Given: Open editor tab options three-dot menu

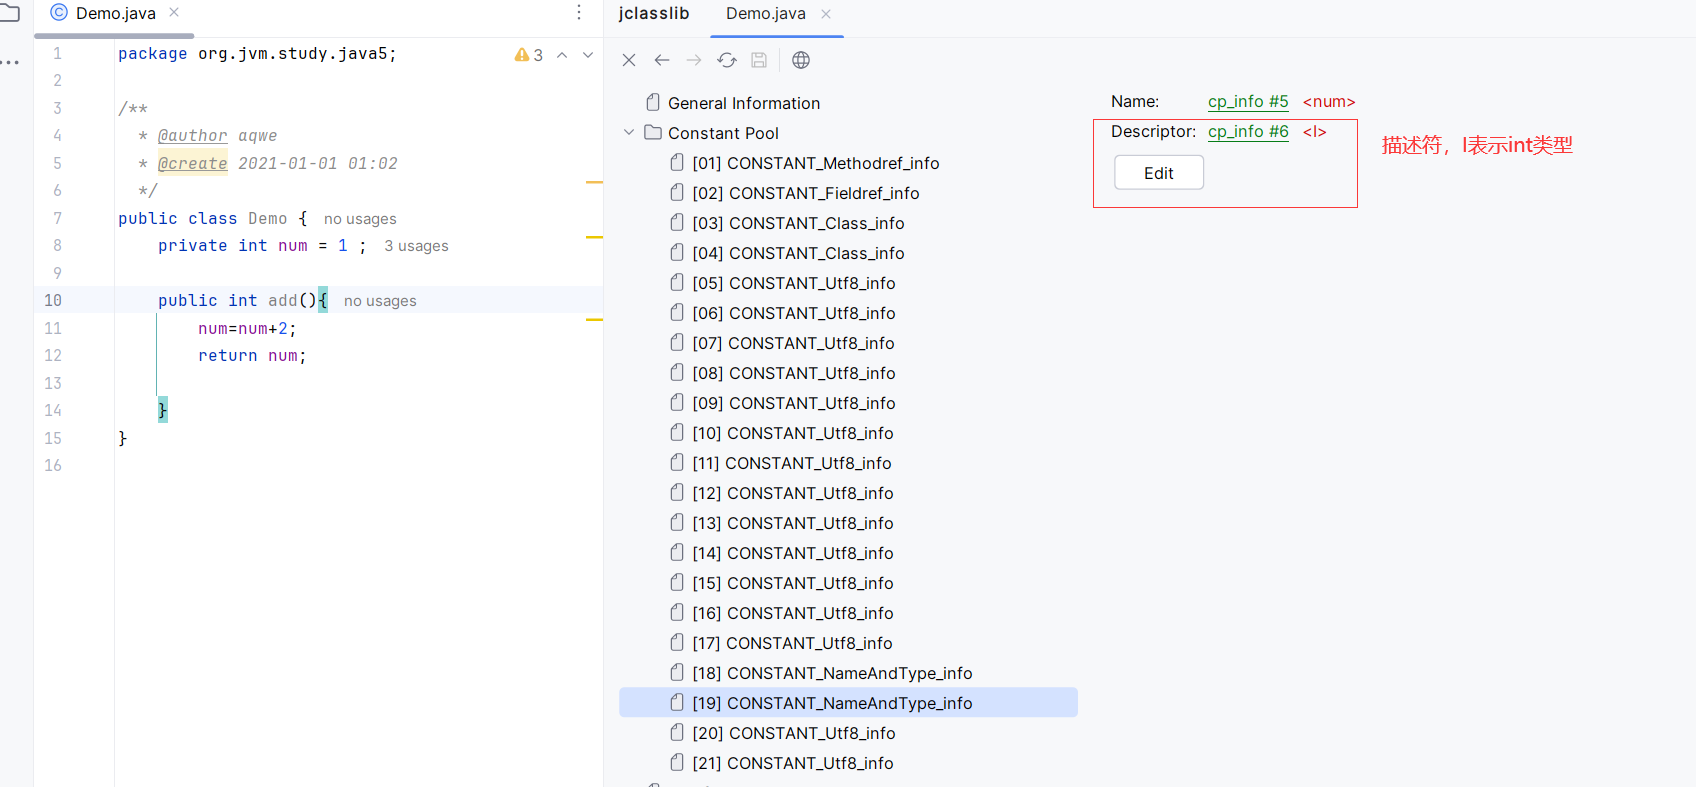Looking at the screenshot, I should (579, 12).
